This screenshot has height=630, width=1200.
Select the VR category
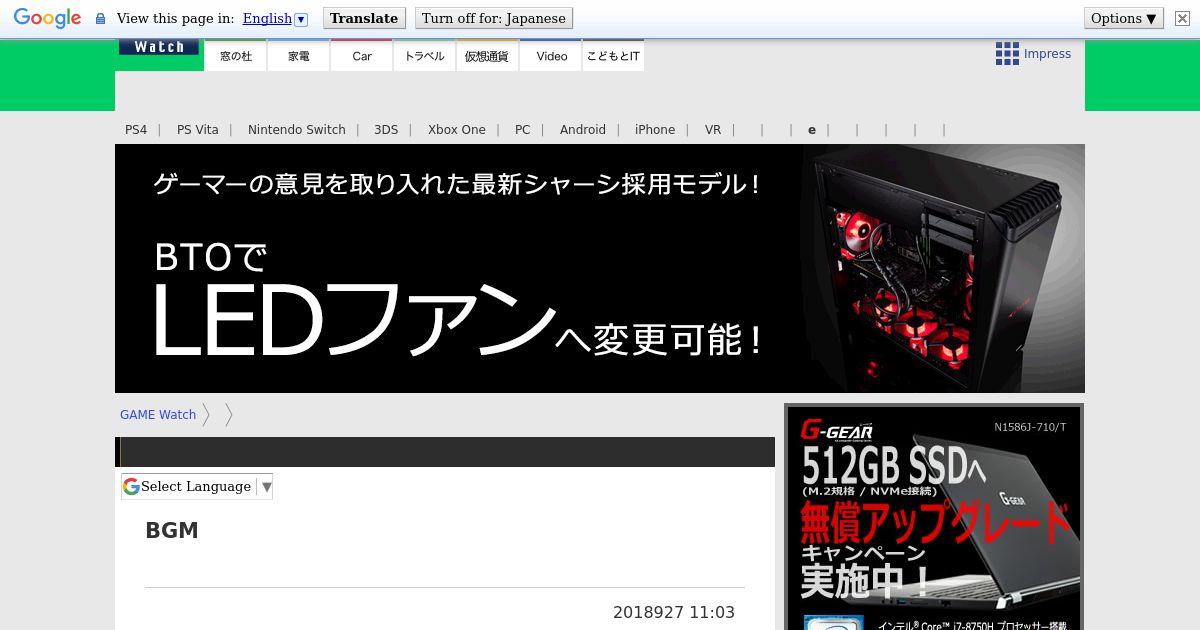point(713,130)
